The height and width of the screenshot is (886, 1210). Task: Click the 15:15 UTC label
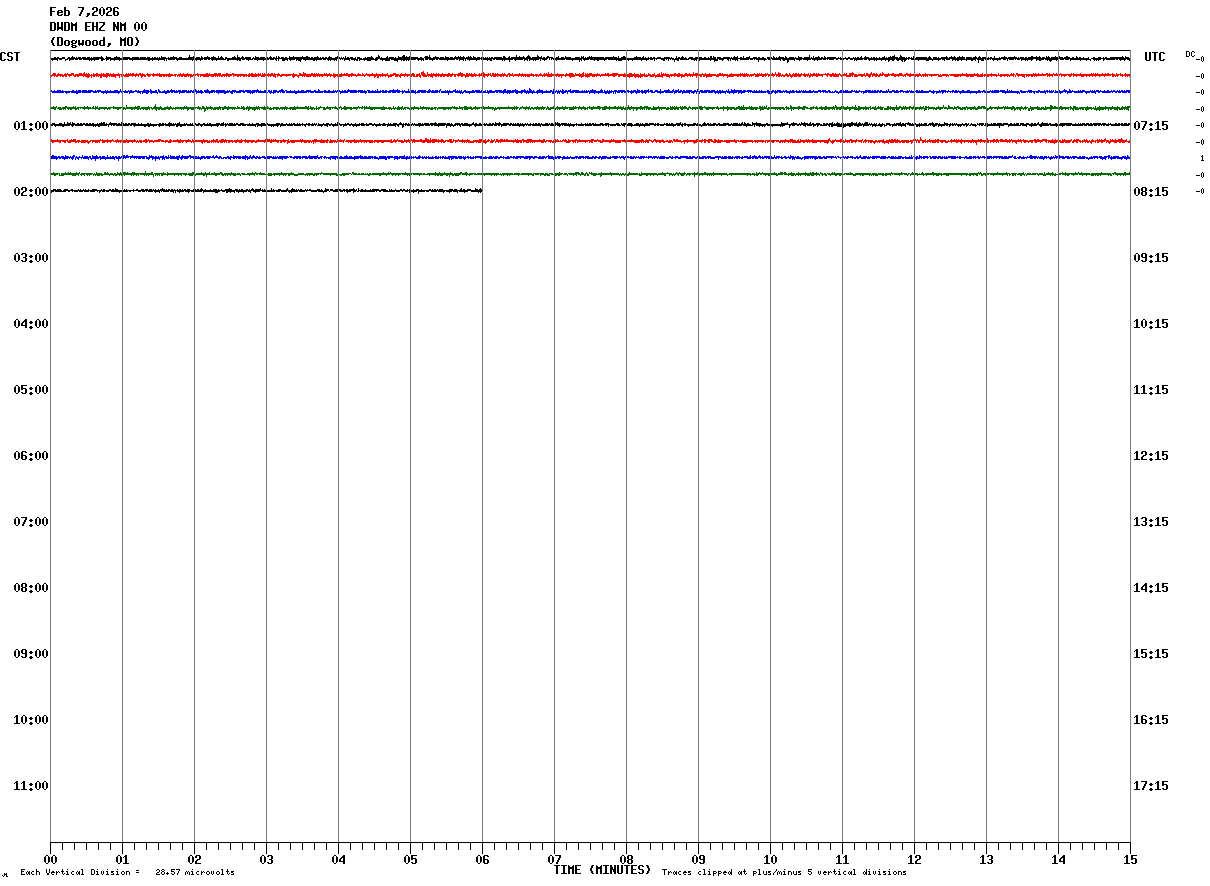tap(1151, 654)
